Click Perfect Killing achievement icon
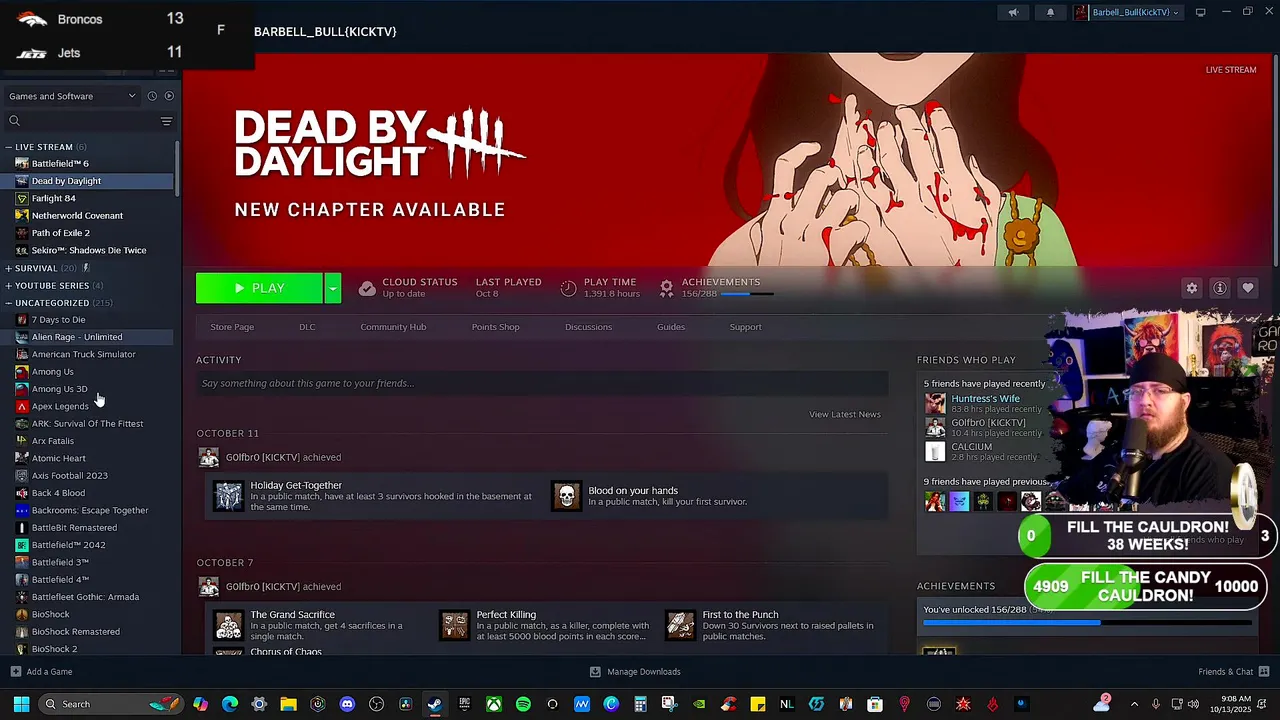 click(x=455, y=626)
